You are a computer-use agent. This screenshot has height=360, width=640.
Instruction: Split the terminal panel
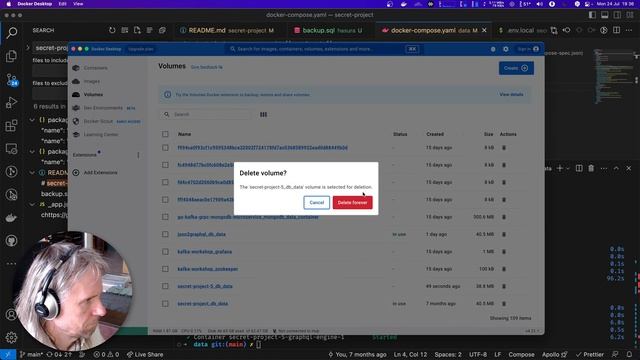tap(579, 168)
